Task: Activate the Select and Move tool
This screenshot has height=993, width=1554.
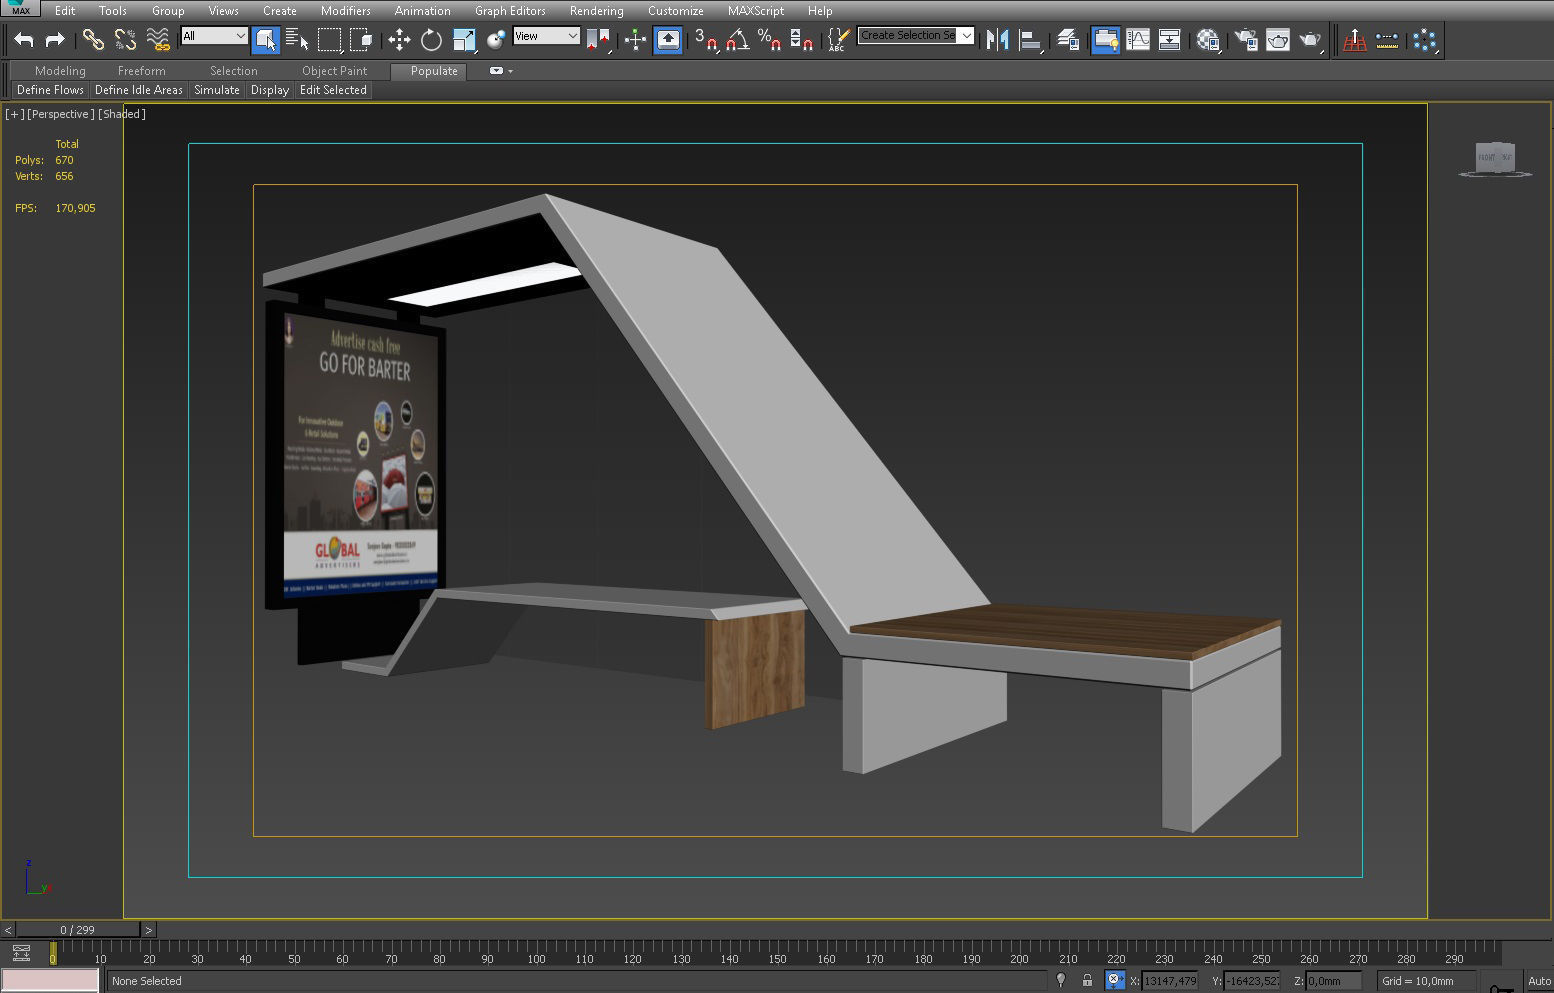Action: (x=400, y=40)
